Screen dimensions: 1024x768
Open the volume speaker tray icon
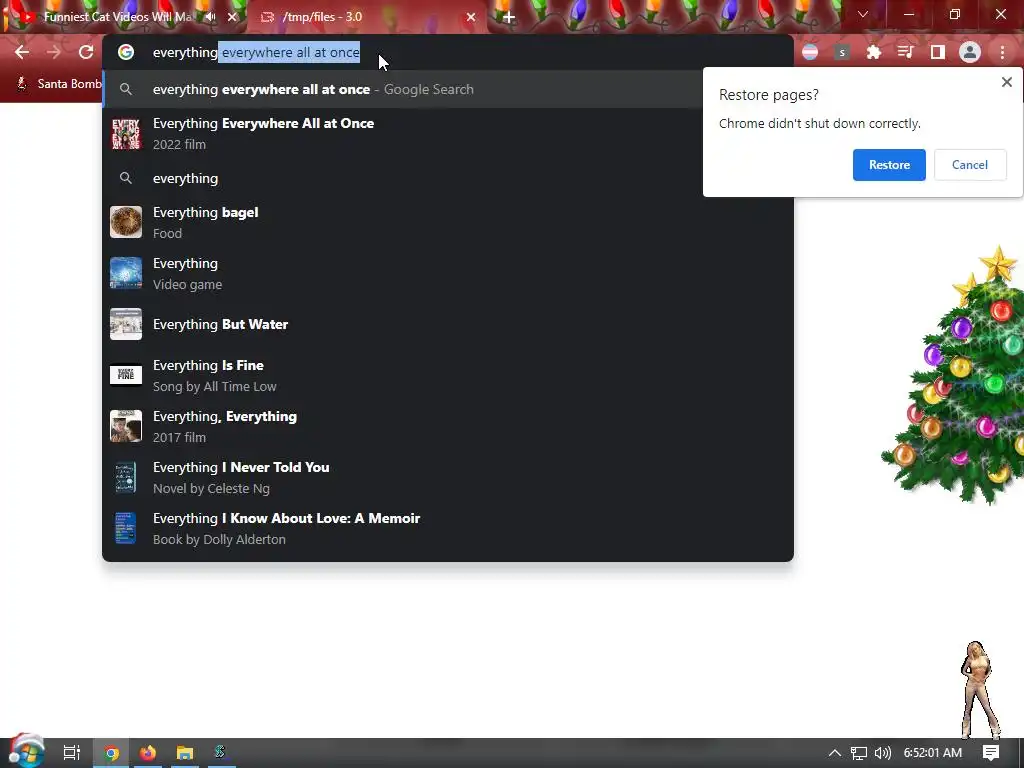(x=883, y=753)
